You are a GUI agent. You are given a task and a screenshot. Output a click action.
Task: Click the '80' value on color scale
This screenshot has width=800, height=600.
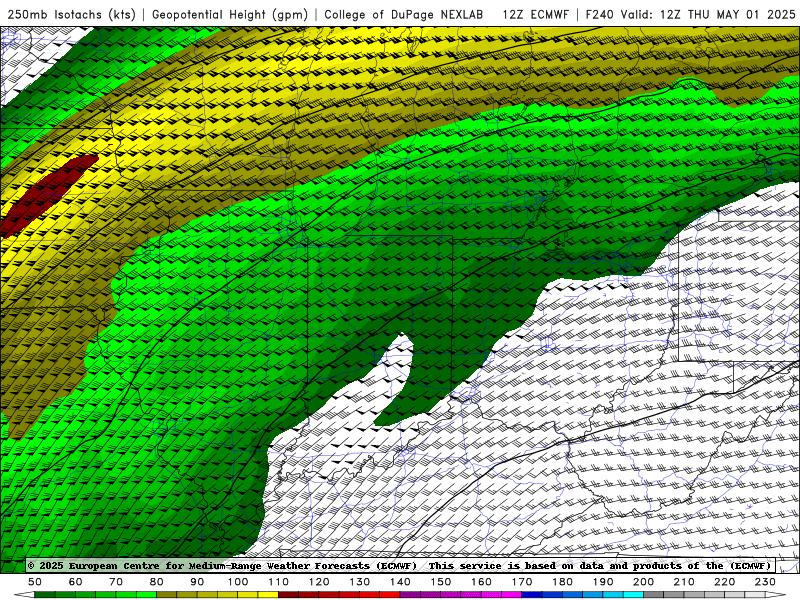tap(157, 582)
